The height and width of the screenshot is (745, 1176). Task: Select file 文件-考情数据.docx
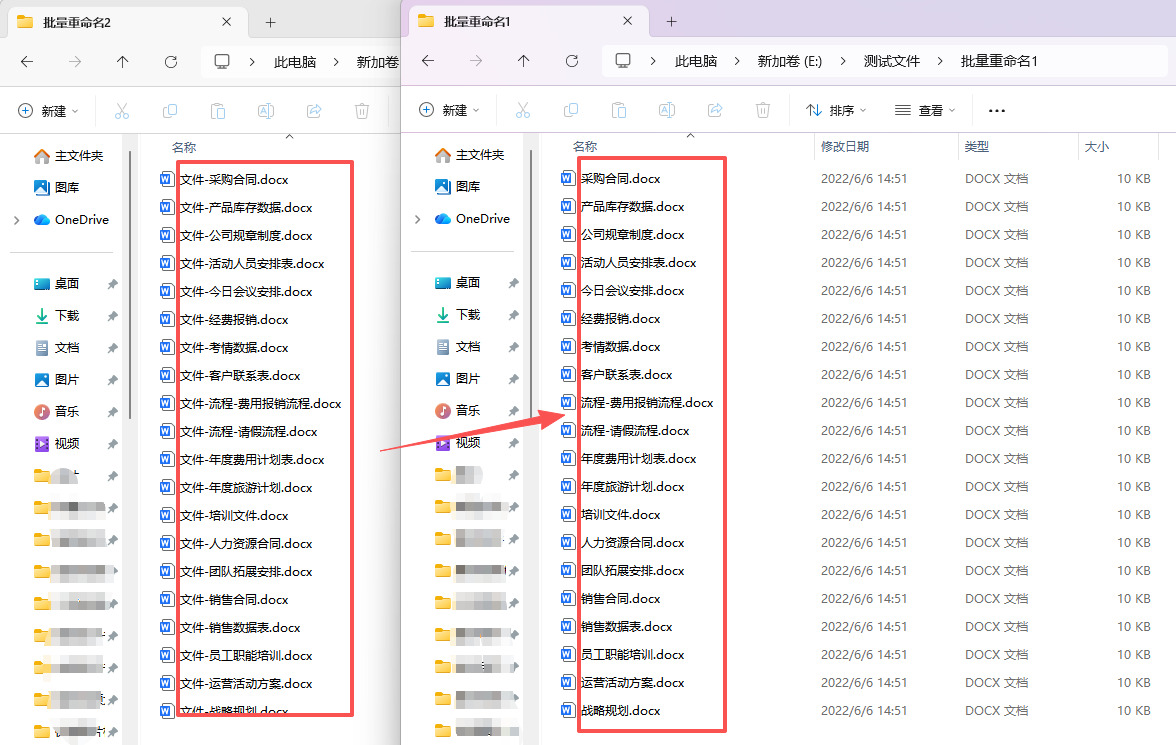coord(224,347)
